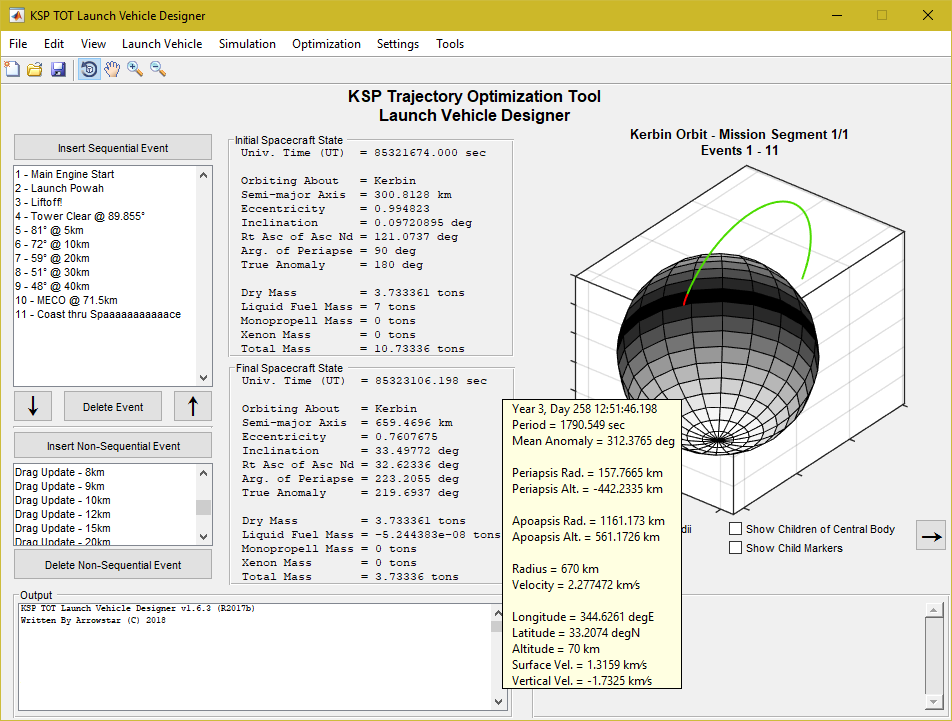Click the New file toolbar icon
Image resolution: width=952 pixels, height=721 pixels.
[12, 69]
